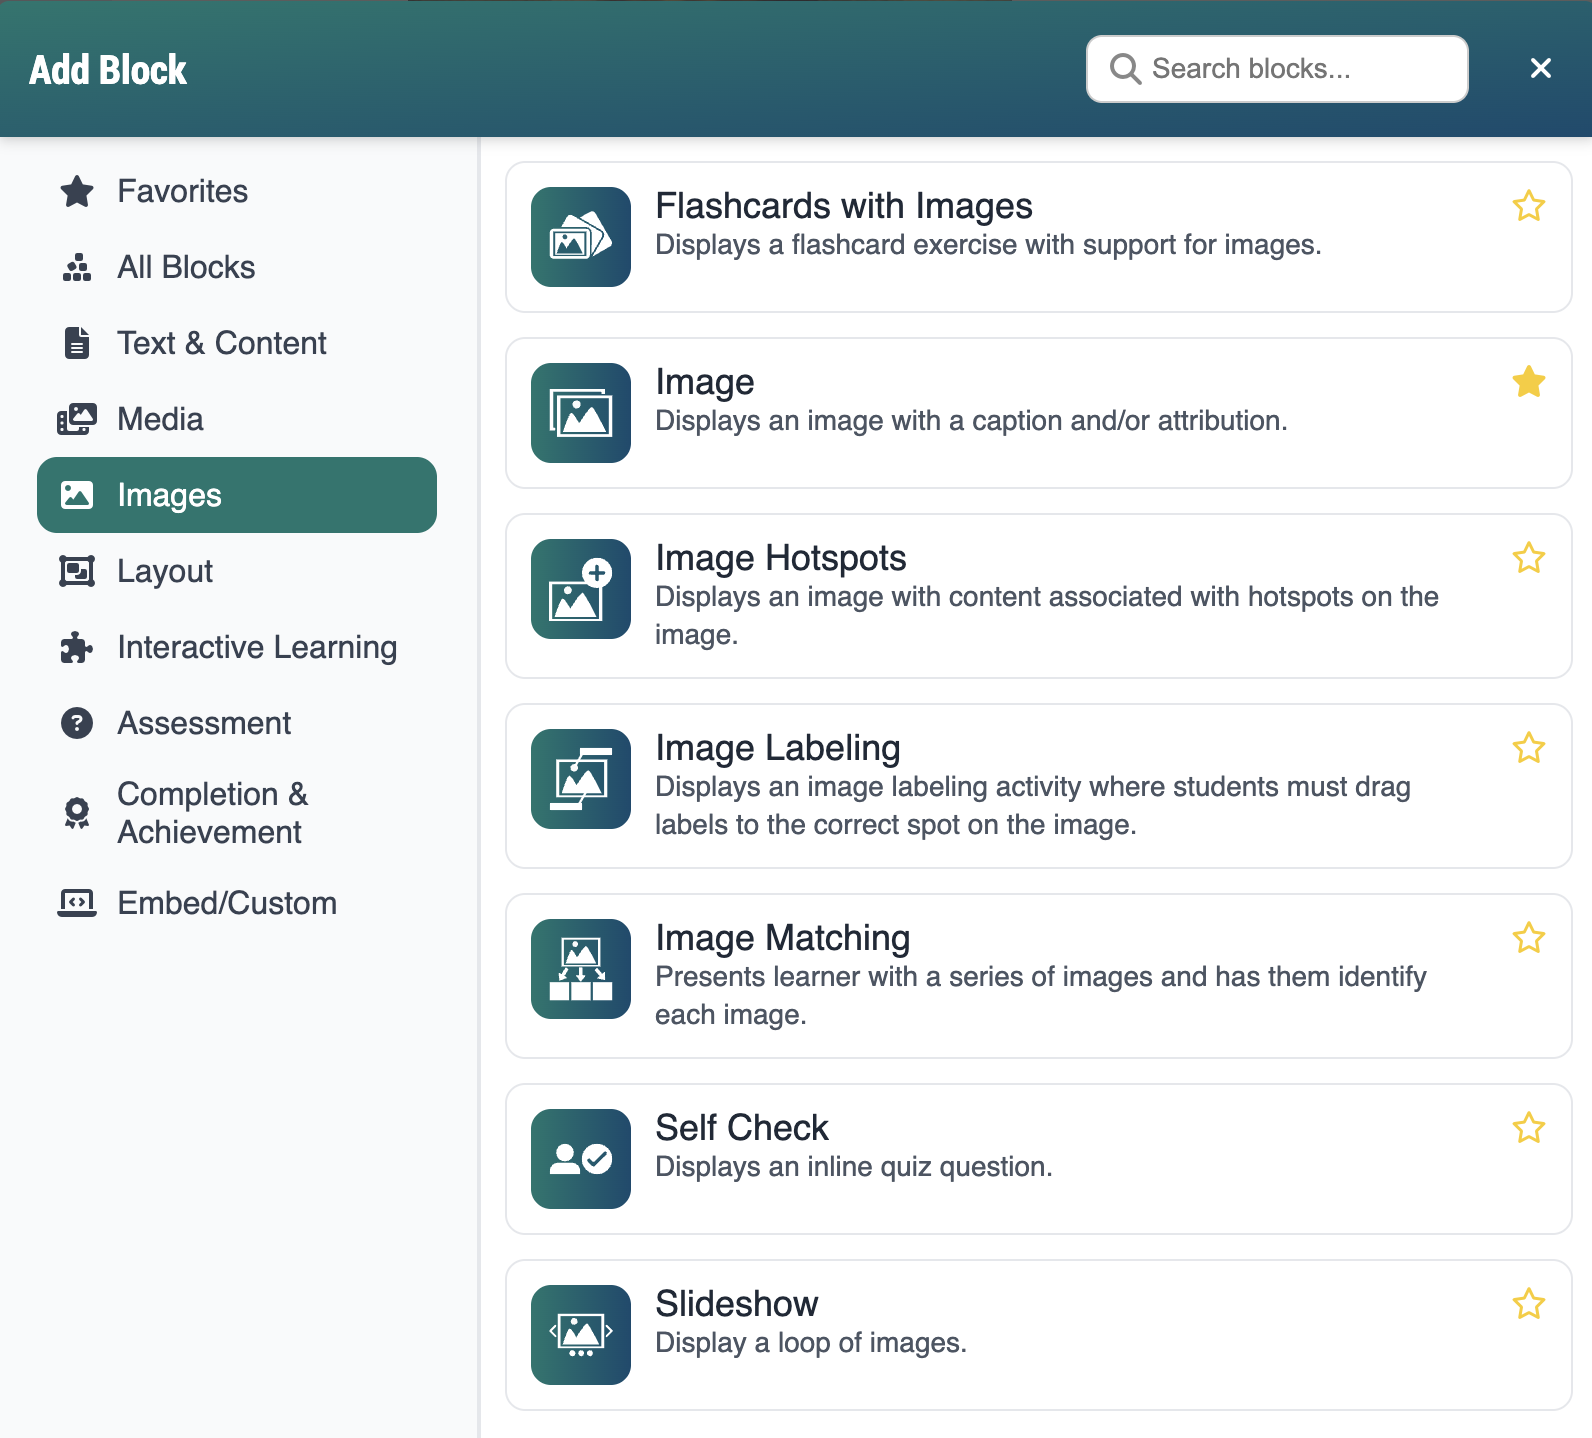Open the Embed/Custom category
1592x1438 pixels.
coord(237,903)
